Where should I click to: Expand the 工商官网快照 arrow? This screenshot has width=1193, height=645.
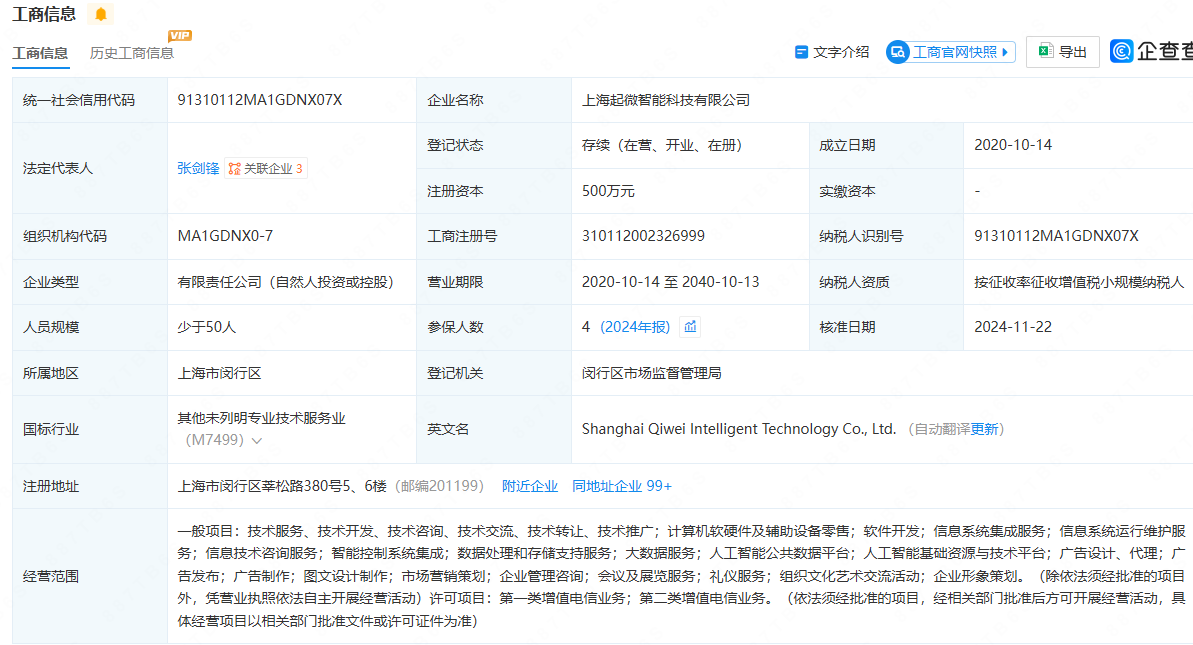click(1005, 52)
